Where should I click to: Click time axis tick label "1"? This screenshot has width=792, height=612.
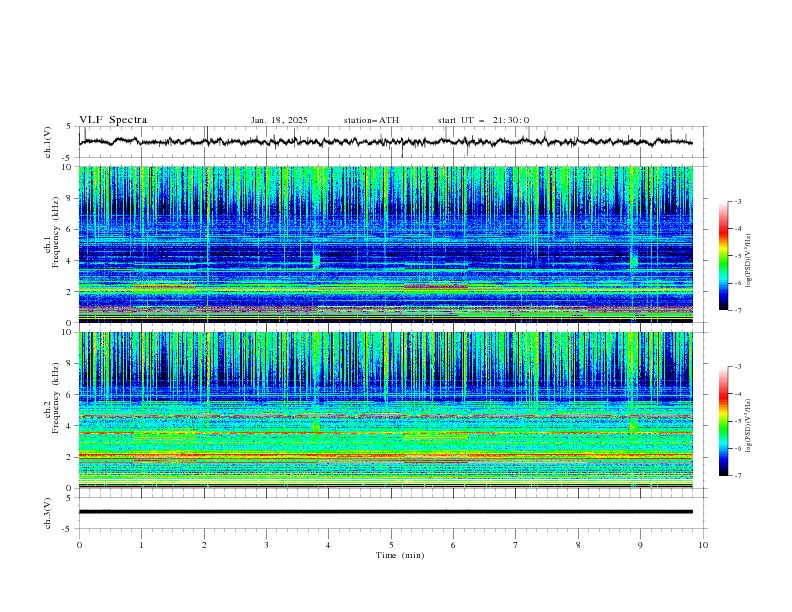click(141, 545)
